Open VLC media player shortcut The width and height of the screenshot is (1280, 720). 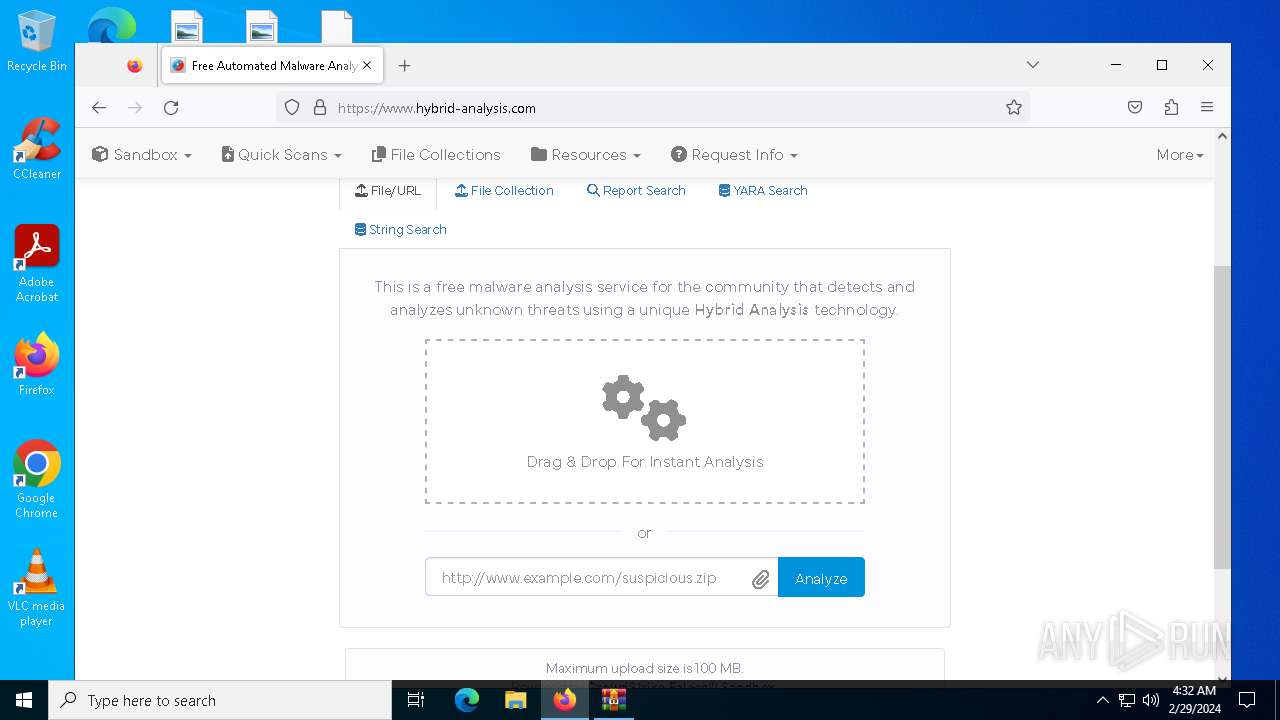tap(37, 588)
